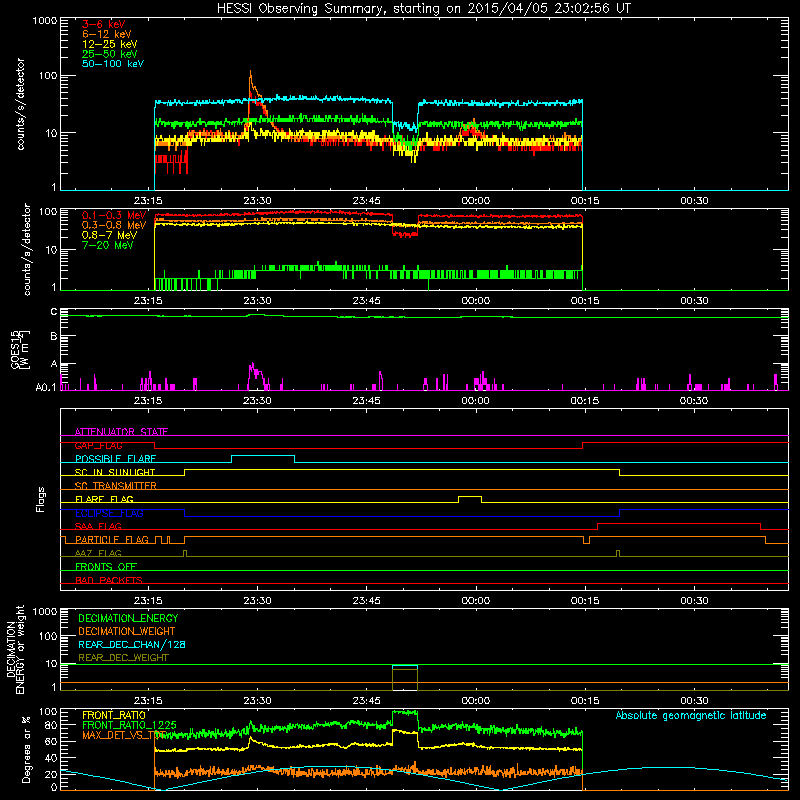Click the DECIMATION_WEIGHT legend label
The image size is (800, 800).
(127, 631)
